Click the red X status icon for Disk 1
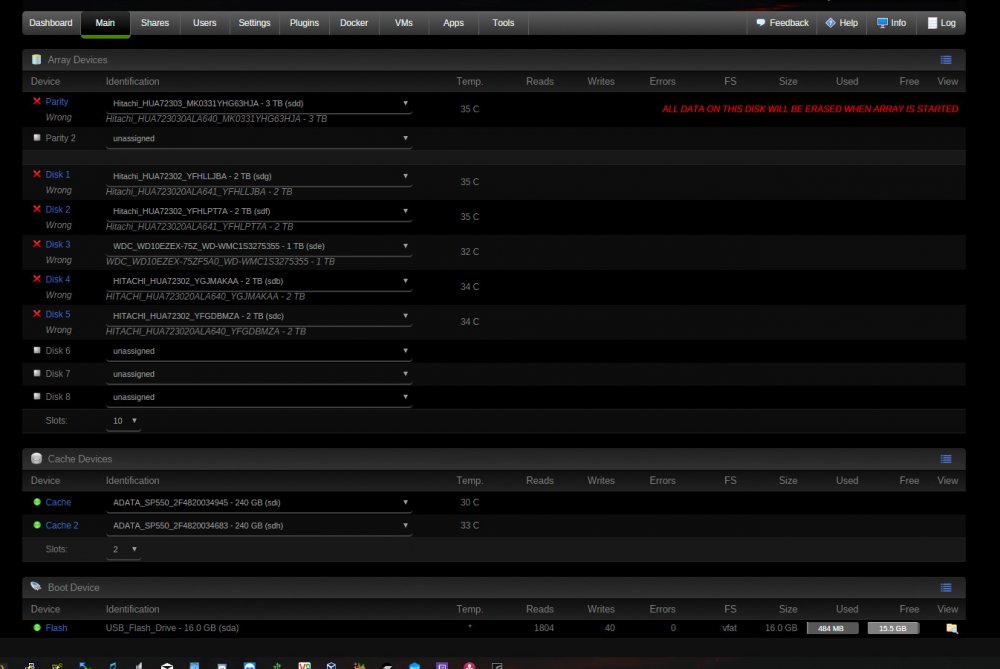Screen dimensions: 1000x669 37,174
